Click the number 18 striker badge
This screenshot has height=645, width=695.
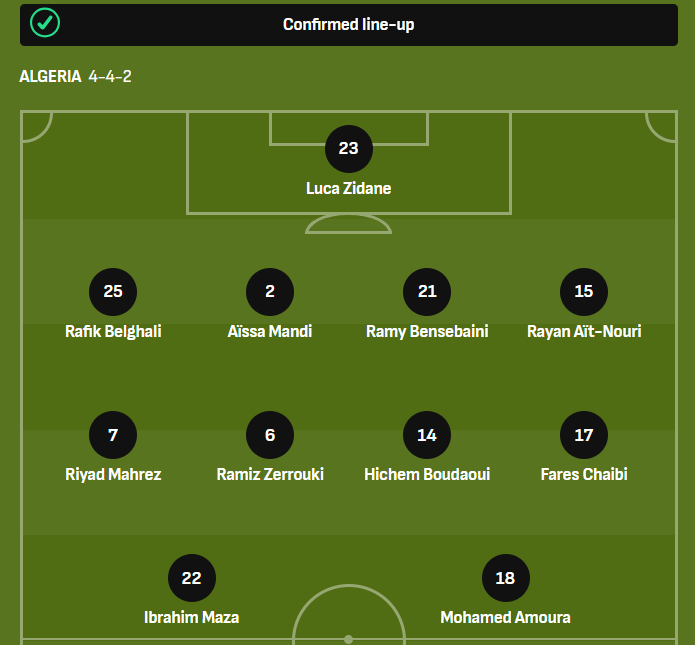tap(505, 578)
